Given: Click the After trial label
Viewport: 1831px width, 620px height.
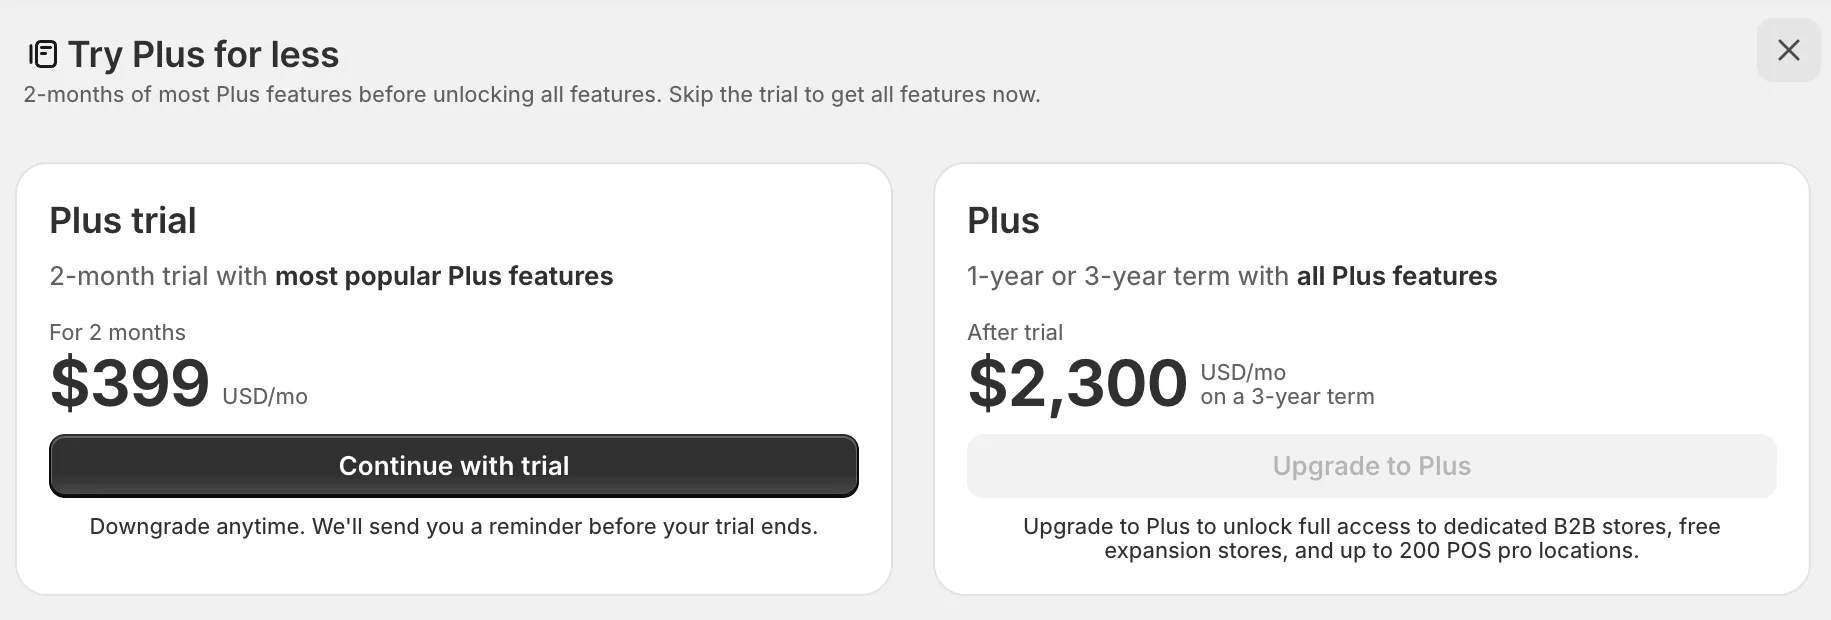Looking at the screenshot, I should [1014, 332].
